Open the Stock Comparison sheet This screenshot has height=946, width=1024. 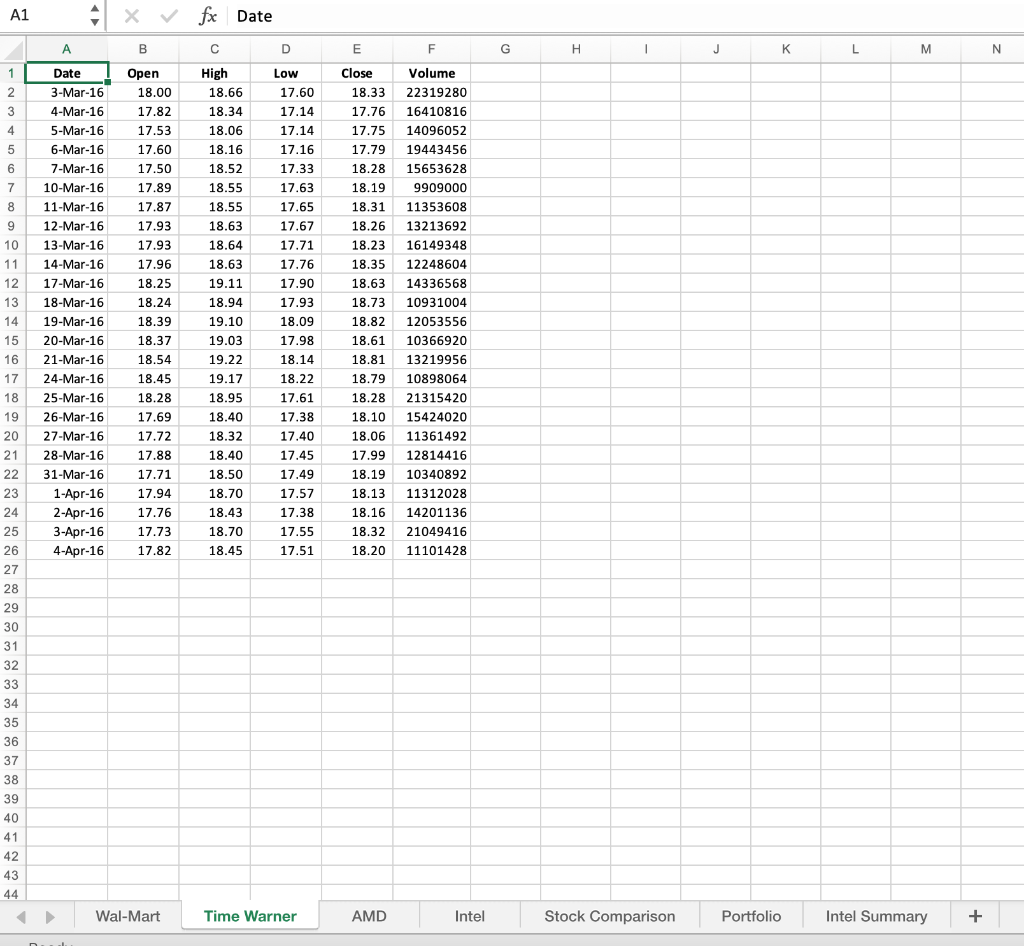(609, 915)
